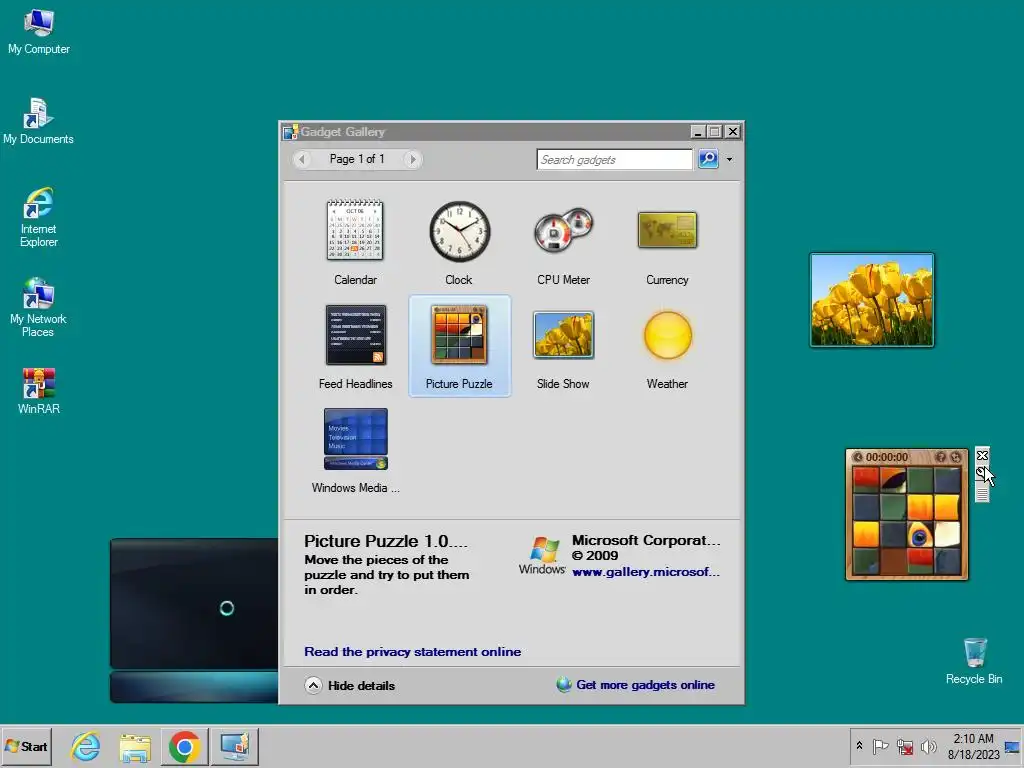The height and width of the screenshot is (768, 1024).
Task: Open Action Center flag icon
Action: tap(880, 746)
